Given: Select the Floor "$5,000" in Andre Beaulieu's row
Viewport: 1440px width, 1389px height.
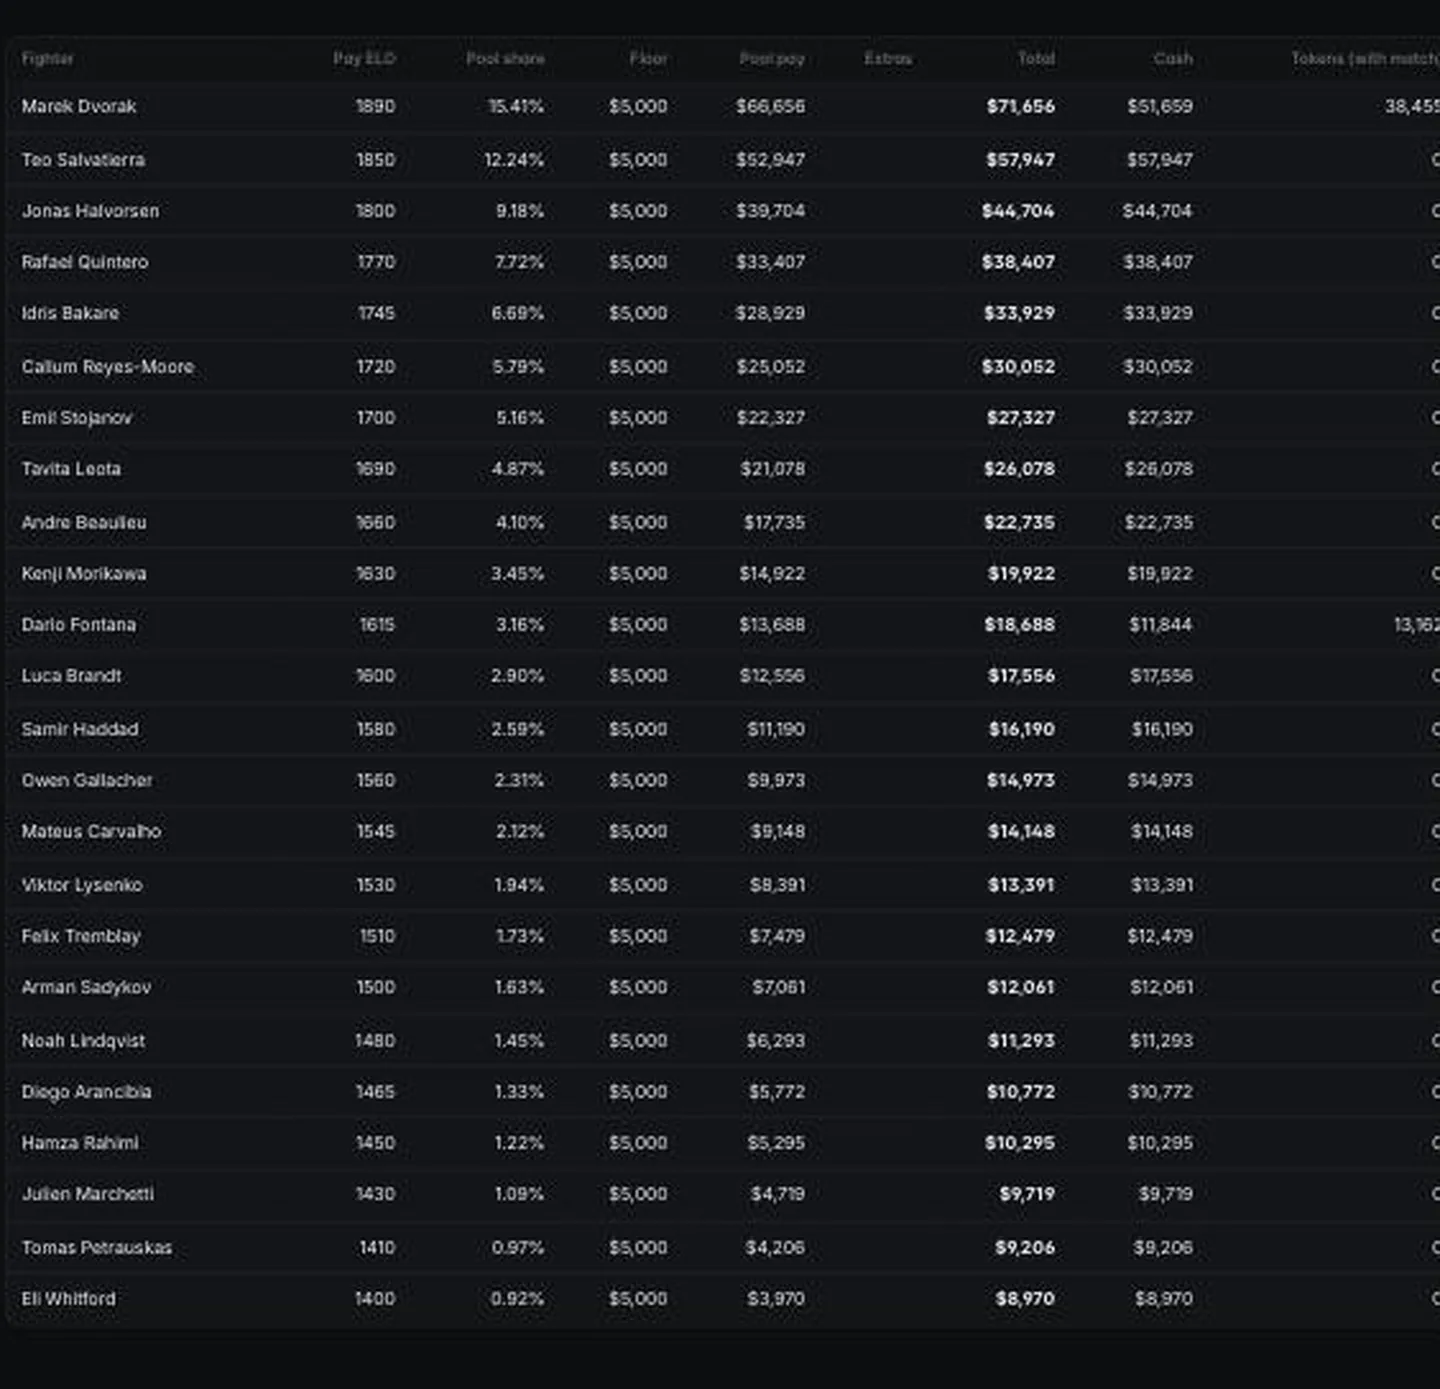Looking at the screenshot, I should click(638, 523).
